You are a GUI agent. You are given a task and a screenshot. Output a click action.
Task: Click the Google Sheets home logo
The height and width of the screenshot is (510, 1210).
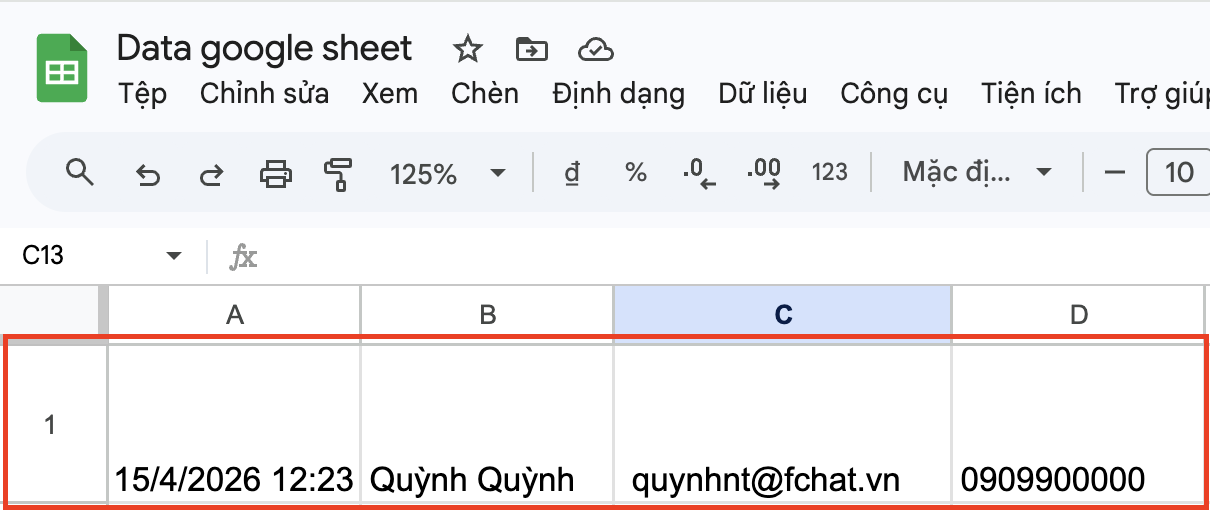pyautogui.click(x=64, y=68)
